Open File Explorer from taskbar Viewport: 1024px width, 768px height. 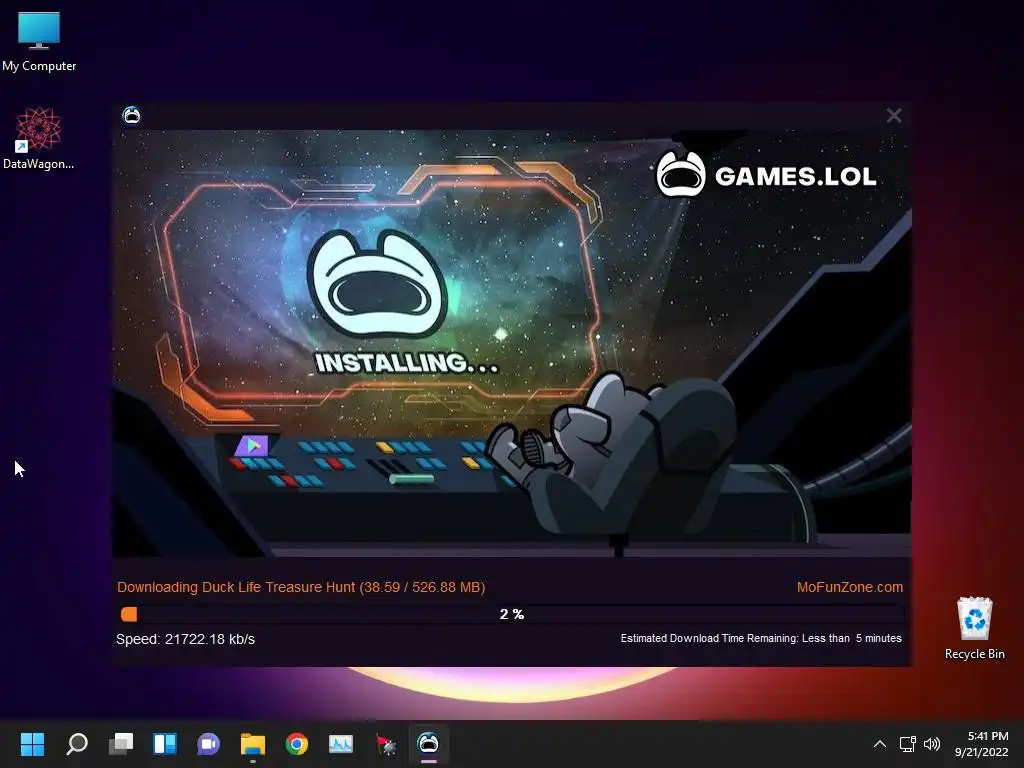point(253,744)
